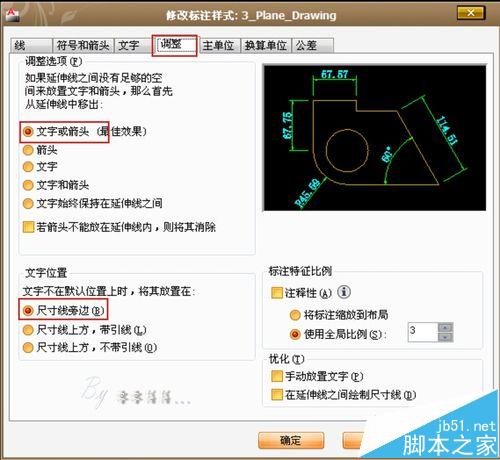500x460 pixels.
Task: Switch to 主单位 tab
Action: click(x=219, y=45)
